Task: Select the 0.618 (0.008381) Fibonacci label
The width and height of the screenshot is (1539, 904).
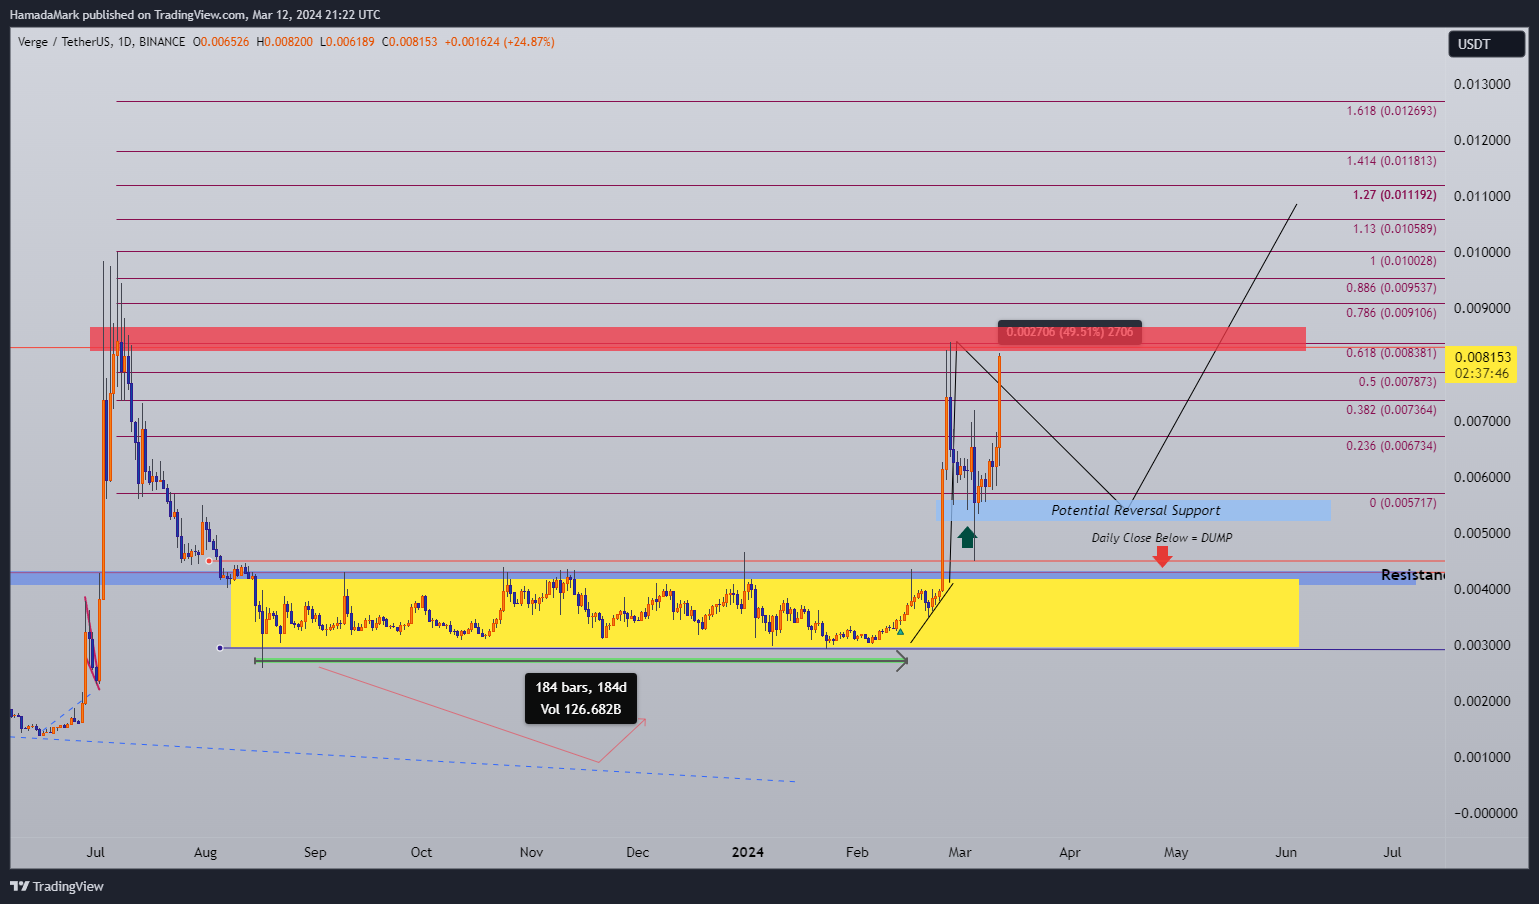Action: [1391, 353]
